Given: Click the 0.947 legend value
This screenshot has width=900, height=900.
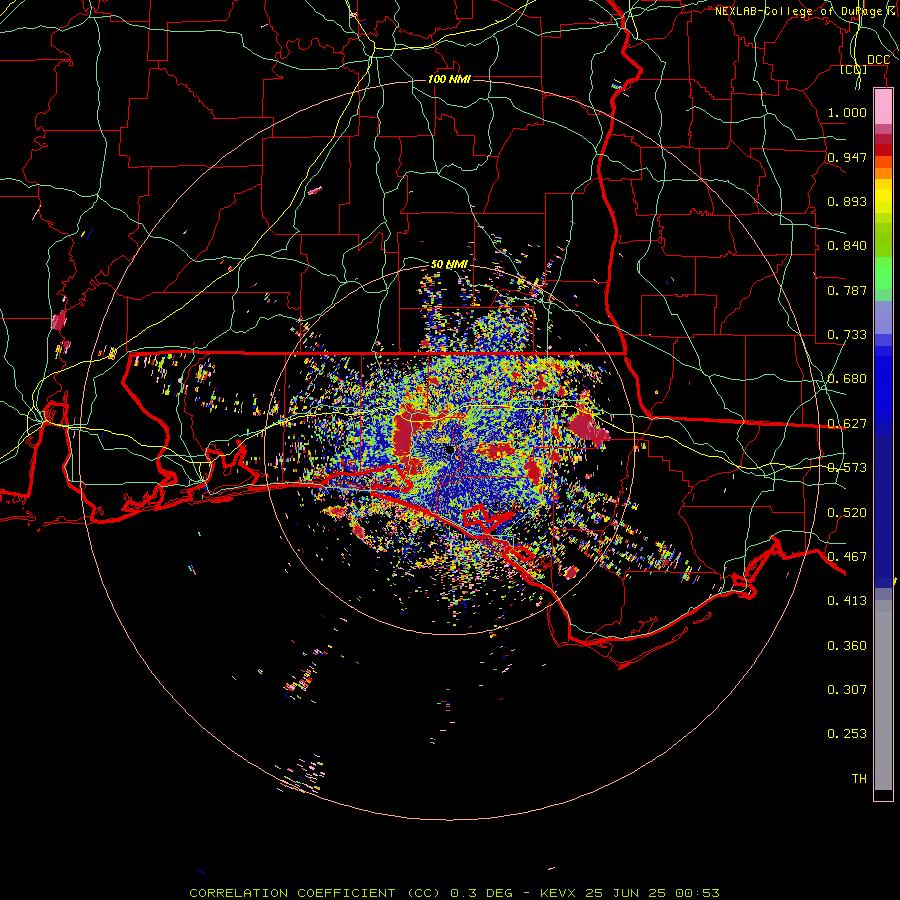Looking at the screenshot, I should pyautogui.click(x=847, y=157).
